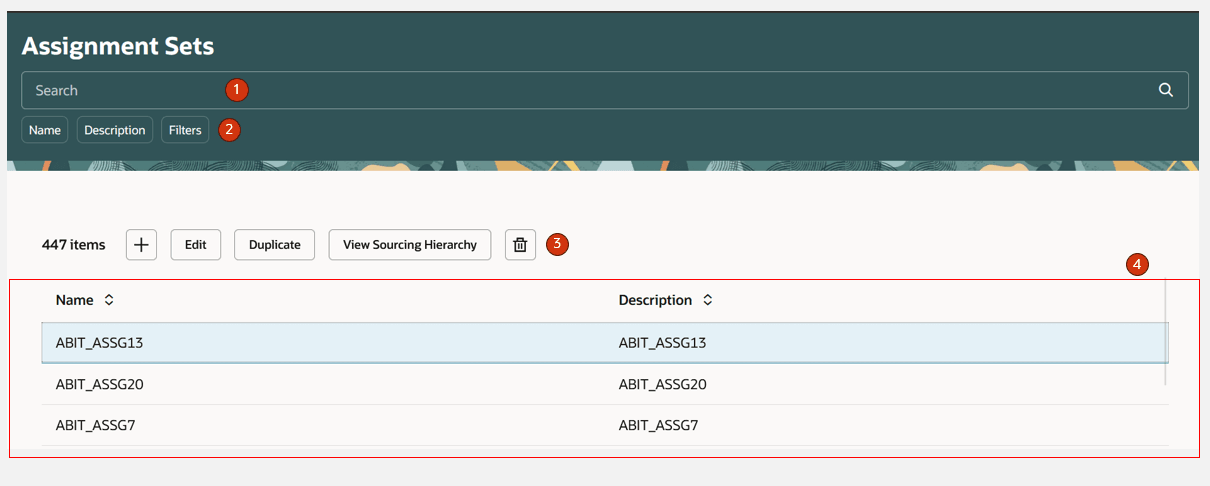
Task: Select the Name filter chip
Action: (45, 130)
